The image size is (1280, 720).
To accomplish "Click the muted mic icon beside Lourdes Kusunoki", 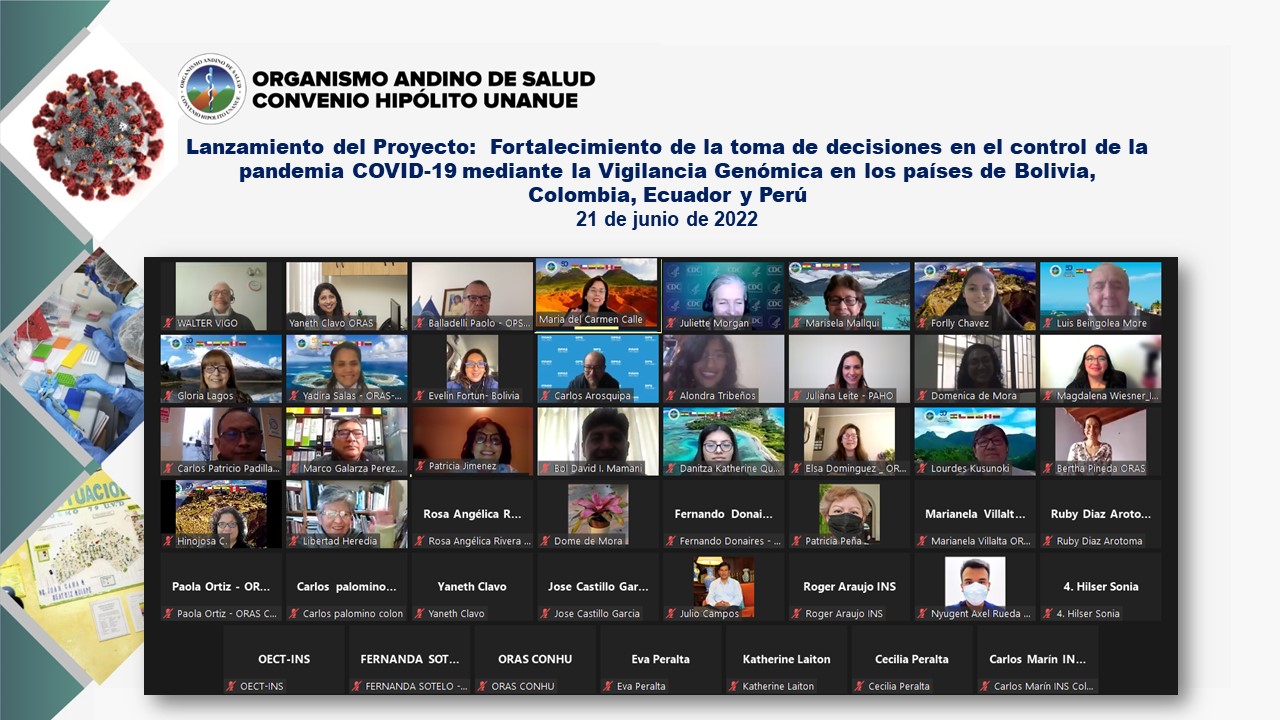I will (922, 469).
